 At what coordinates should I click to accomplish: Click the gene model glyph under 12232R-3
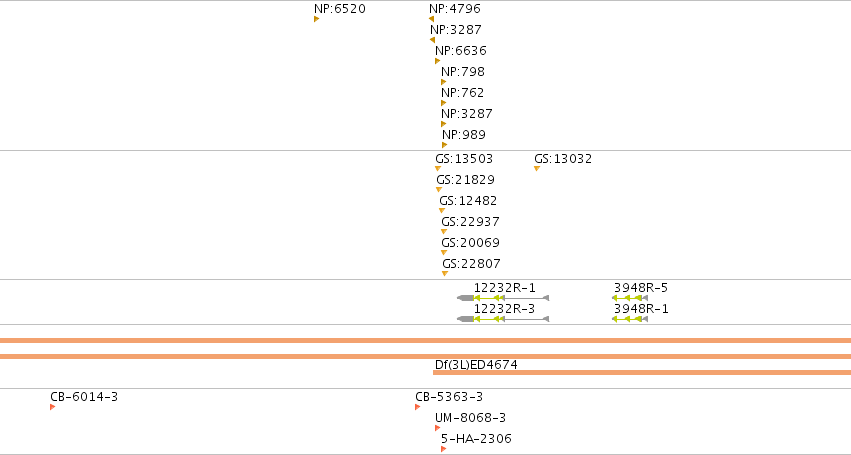coord(503,319)
